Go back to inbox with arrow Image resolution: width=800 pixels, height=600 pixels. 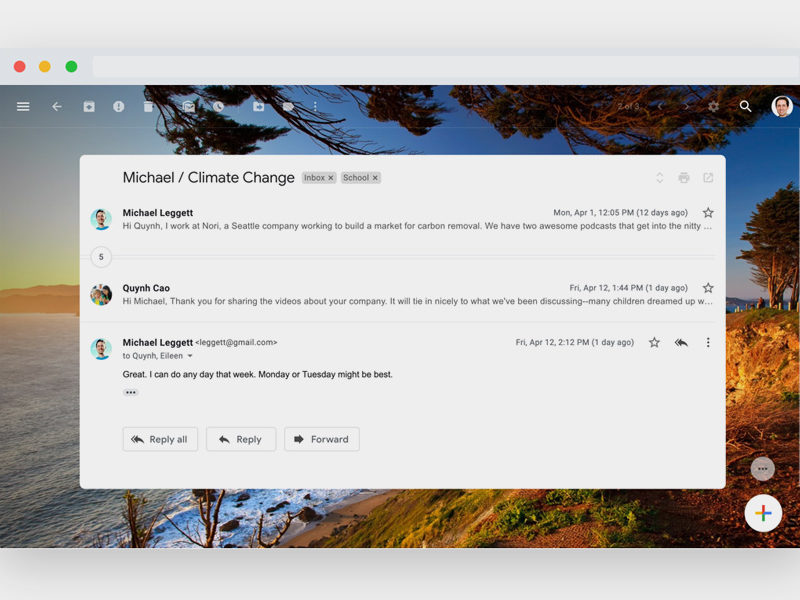pyautogui.click(x=57, y=106)
